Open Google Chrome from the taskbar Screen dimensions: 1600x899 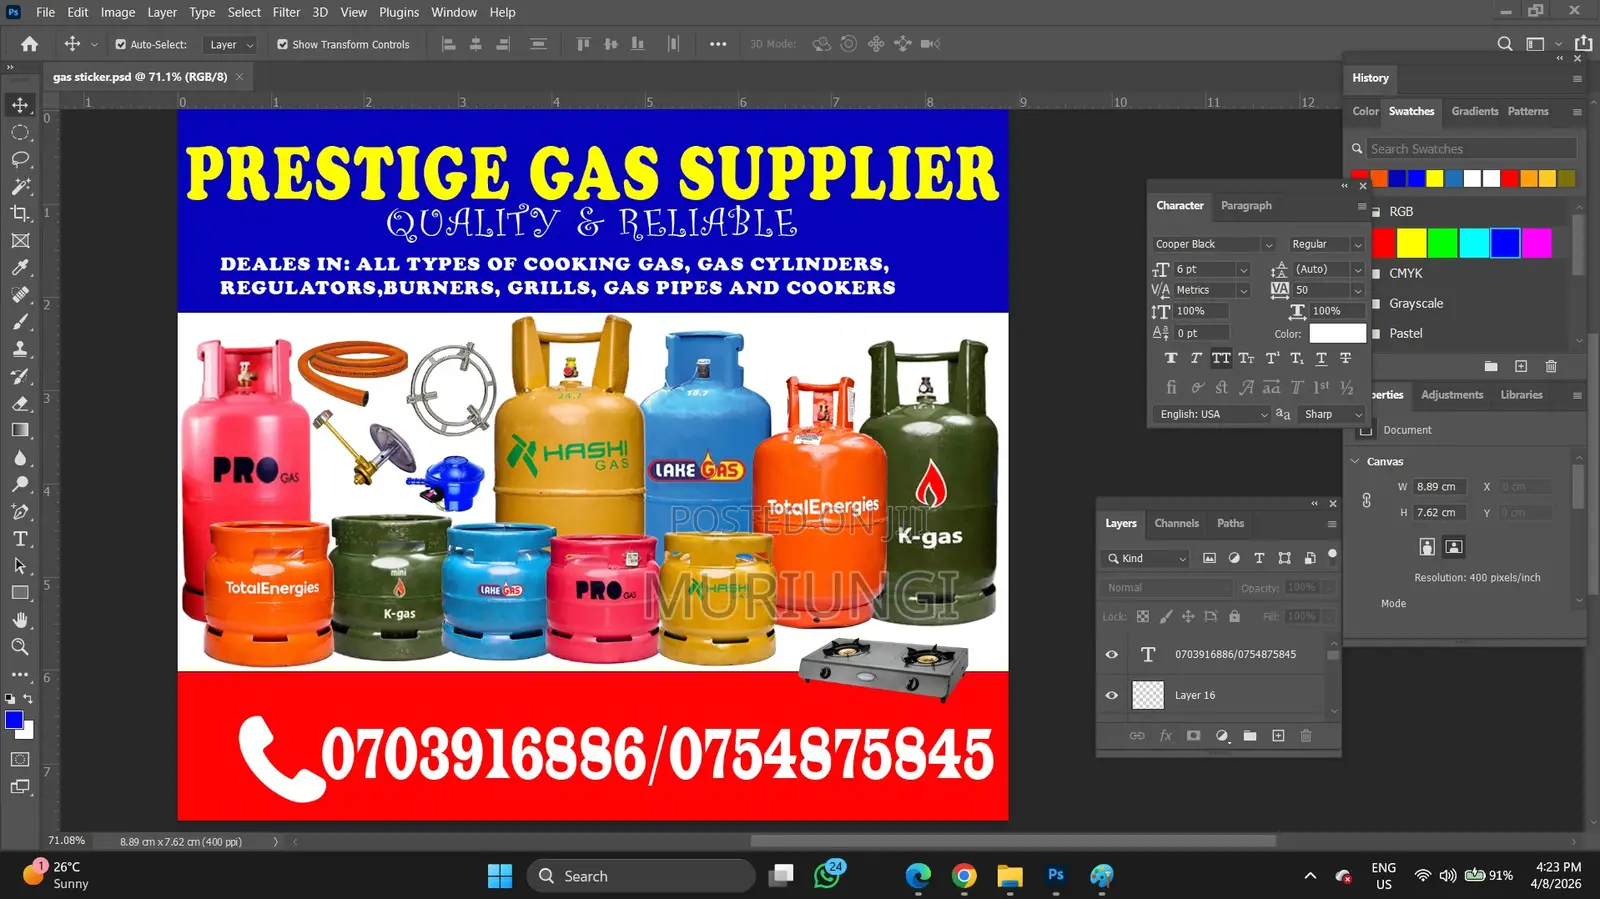[x=964, y=876]
